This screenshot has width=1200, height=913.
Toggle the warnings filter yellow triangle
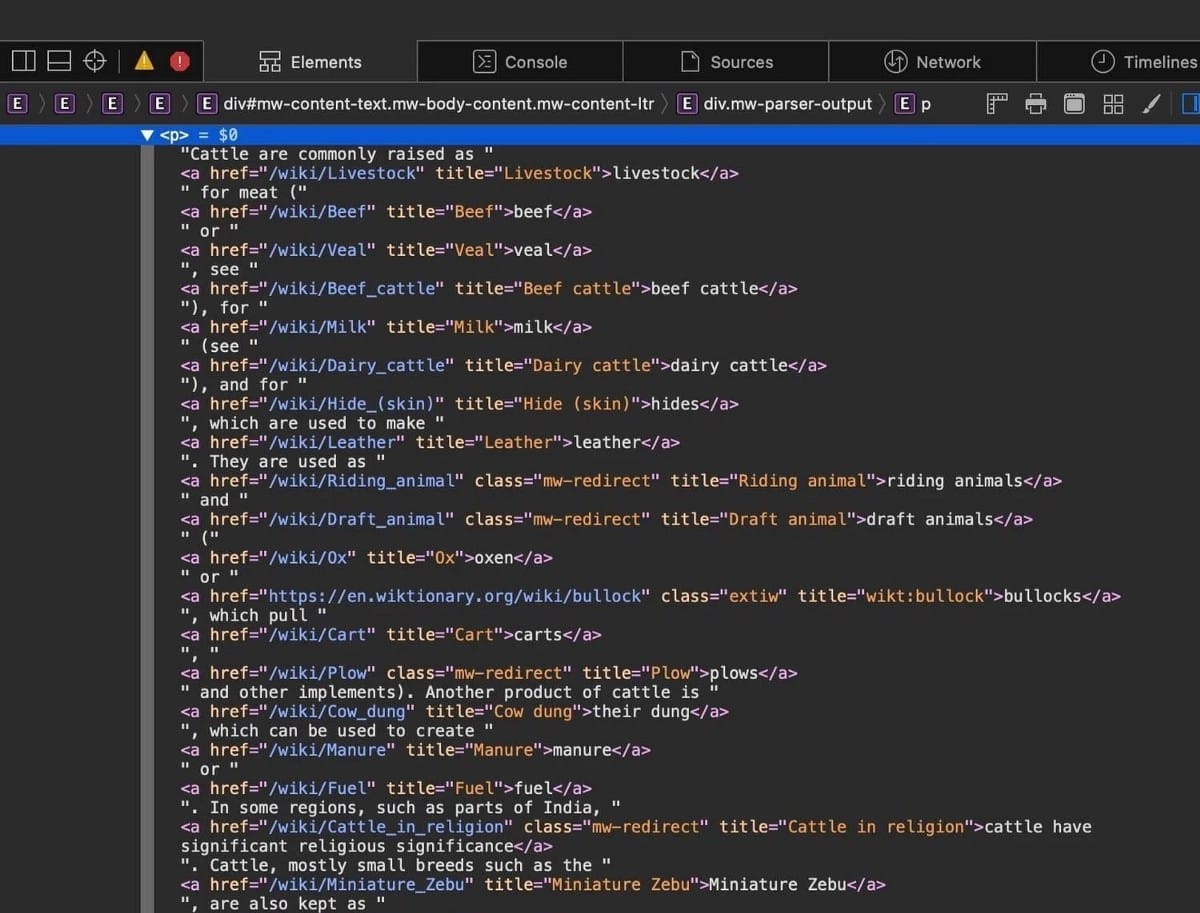143,60
